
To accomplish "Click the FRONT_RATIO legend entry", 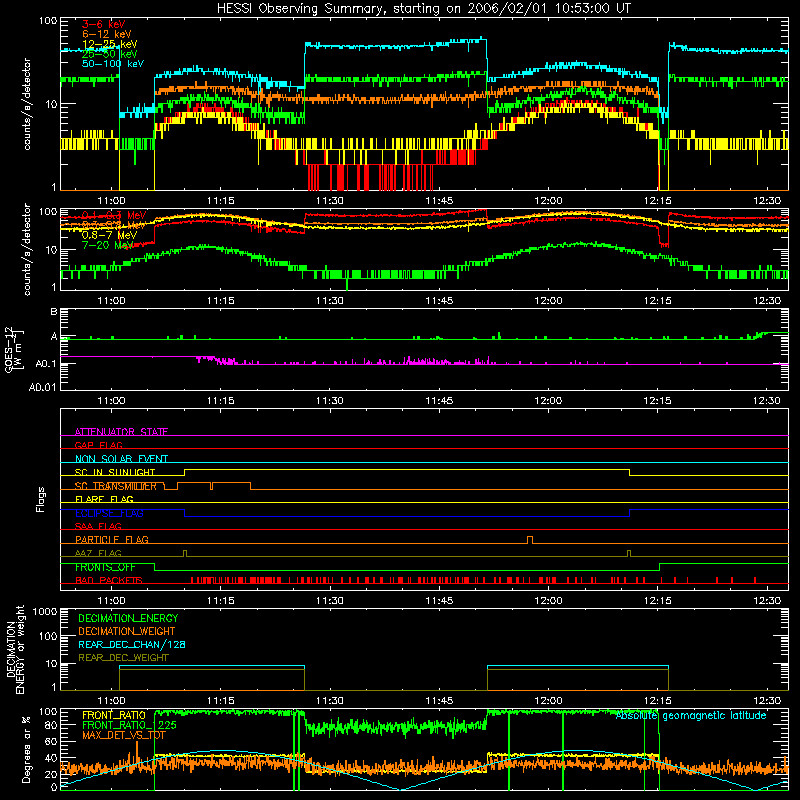I will coord(114,715).
